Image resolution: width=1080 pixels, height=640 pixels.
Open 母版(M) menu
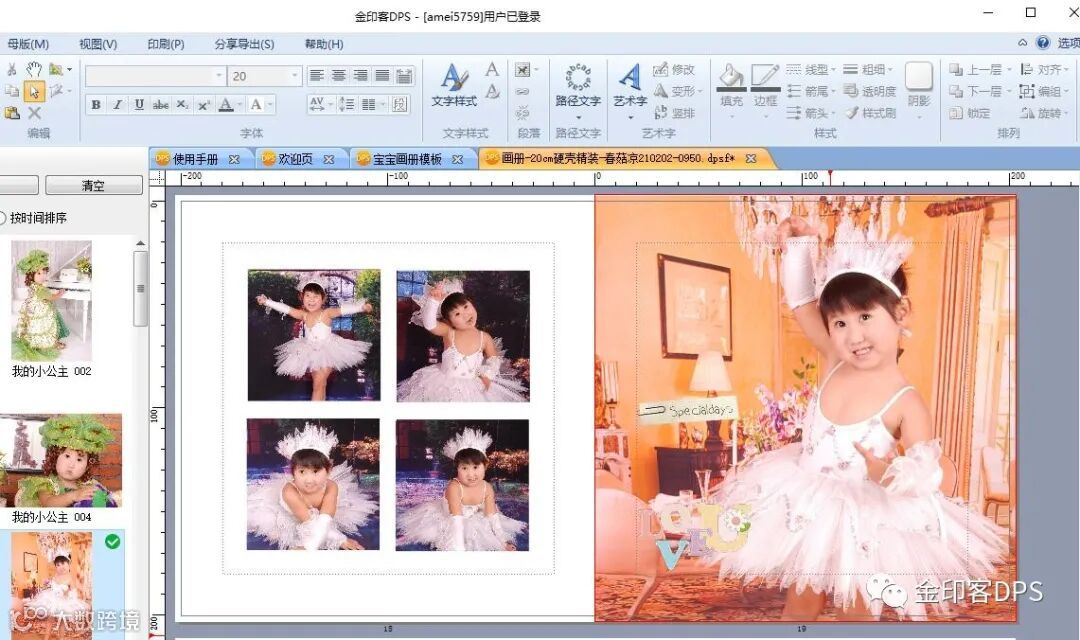tap(28, 43)
